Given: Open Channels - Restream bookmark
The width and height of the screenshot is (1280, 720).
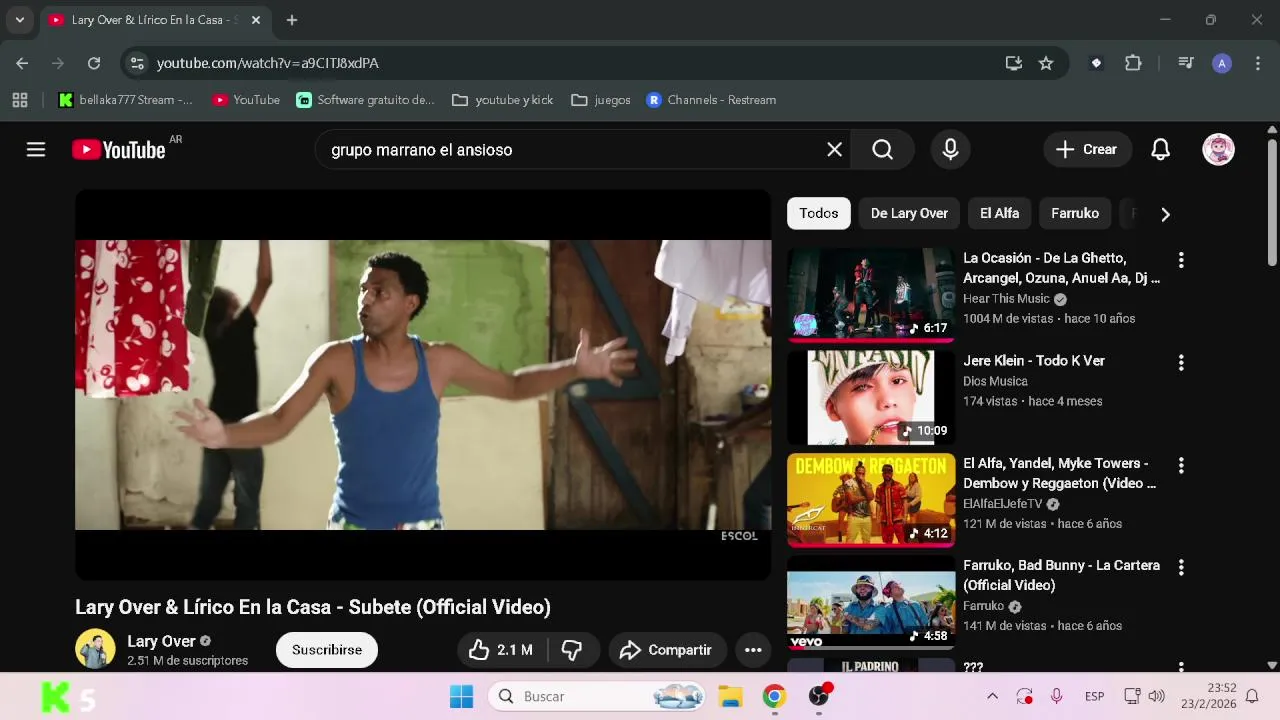Looking at the screenshot, I should click(x=711, y=100).
